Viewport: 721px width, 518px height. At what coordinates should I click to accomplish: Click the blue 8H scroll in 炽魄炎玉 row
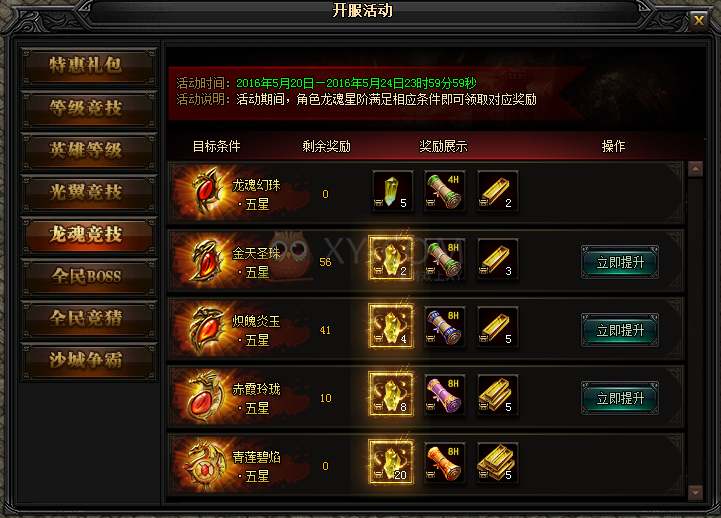[x=444, y=327]
